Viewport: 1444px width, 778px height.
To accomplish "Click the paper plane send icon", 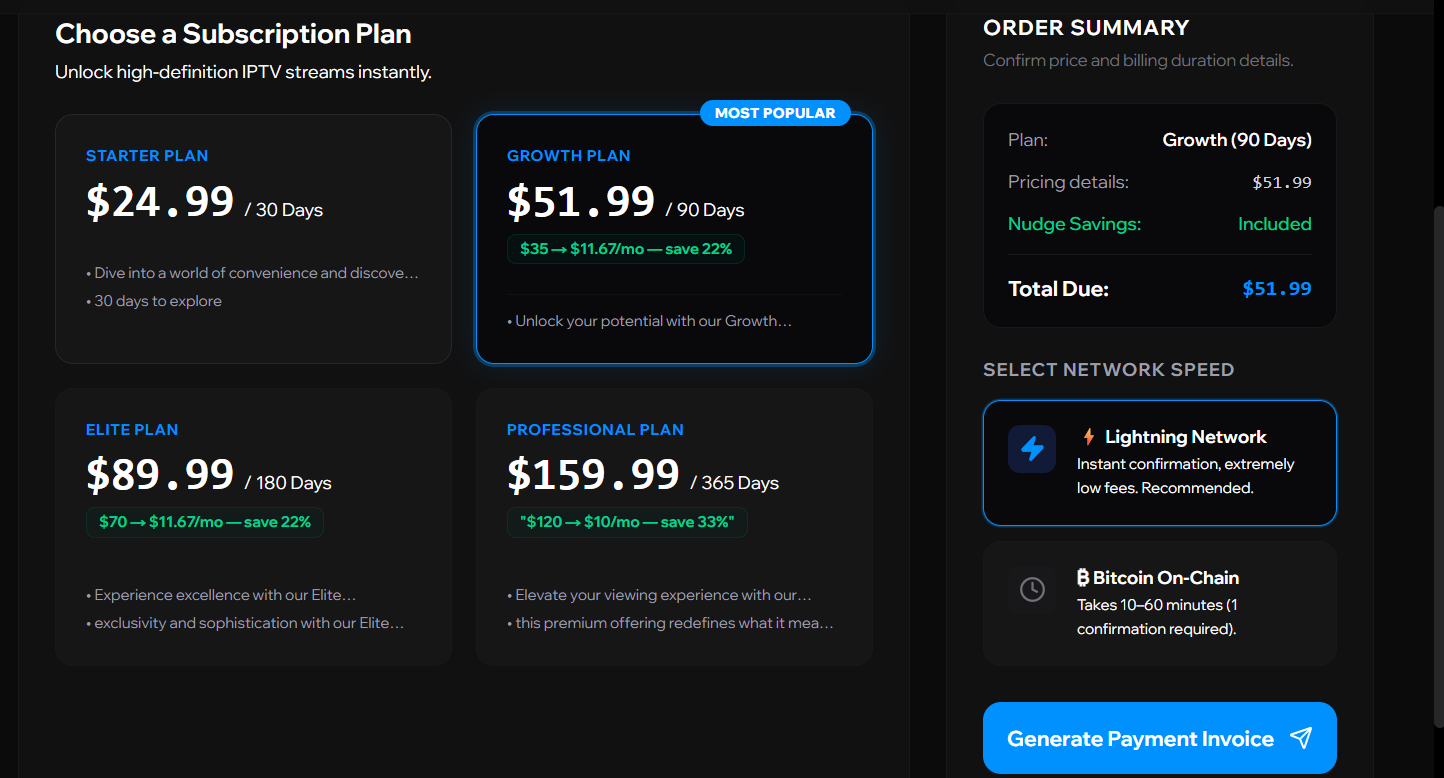I will (1301, 739).
